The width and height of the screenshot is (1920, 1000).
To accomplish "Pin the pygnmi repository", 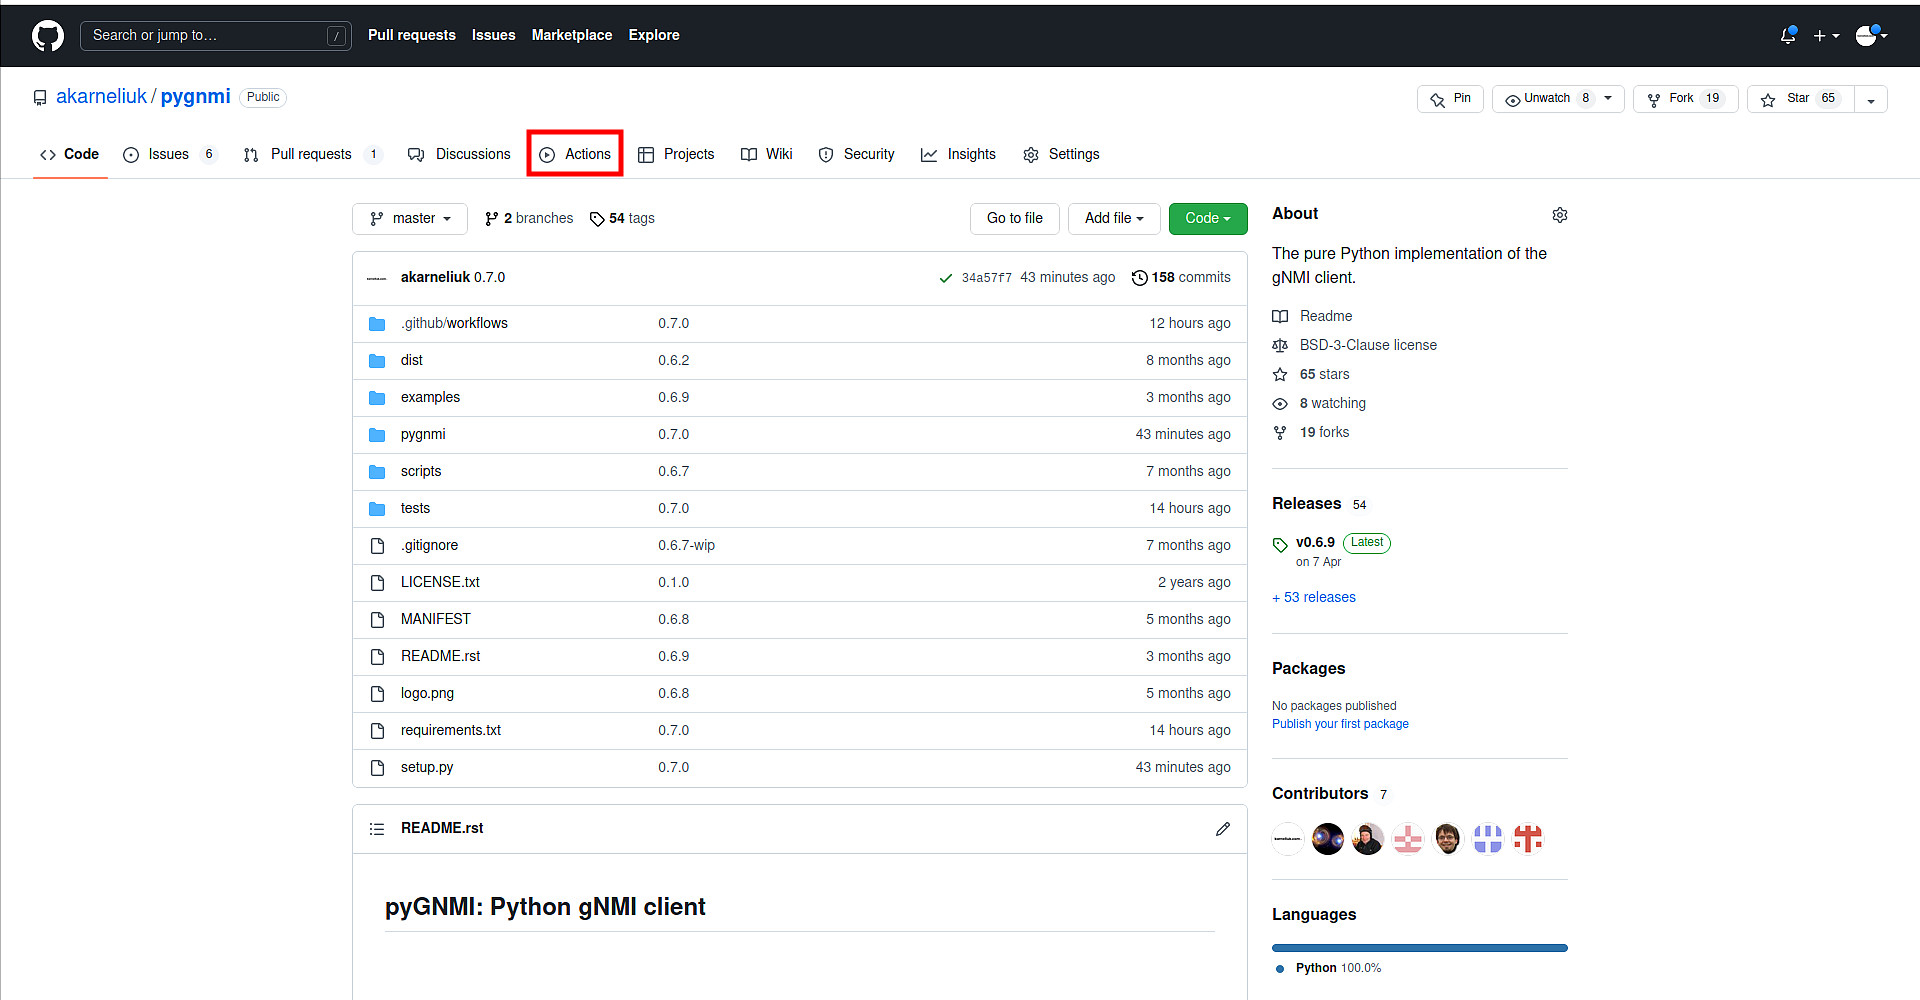I will [1450, 98].
